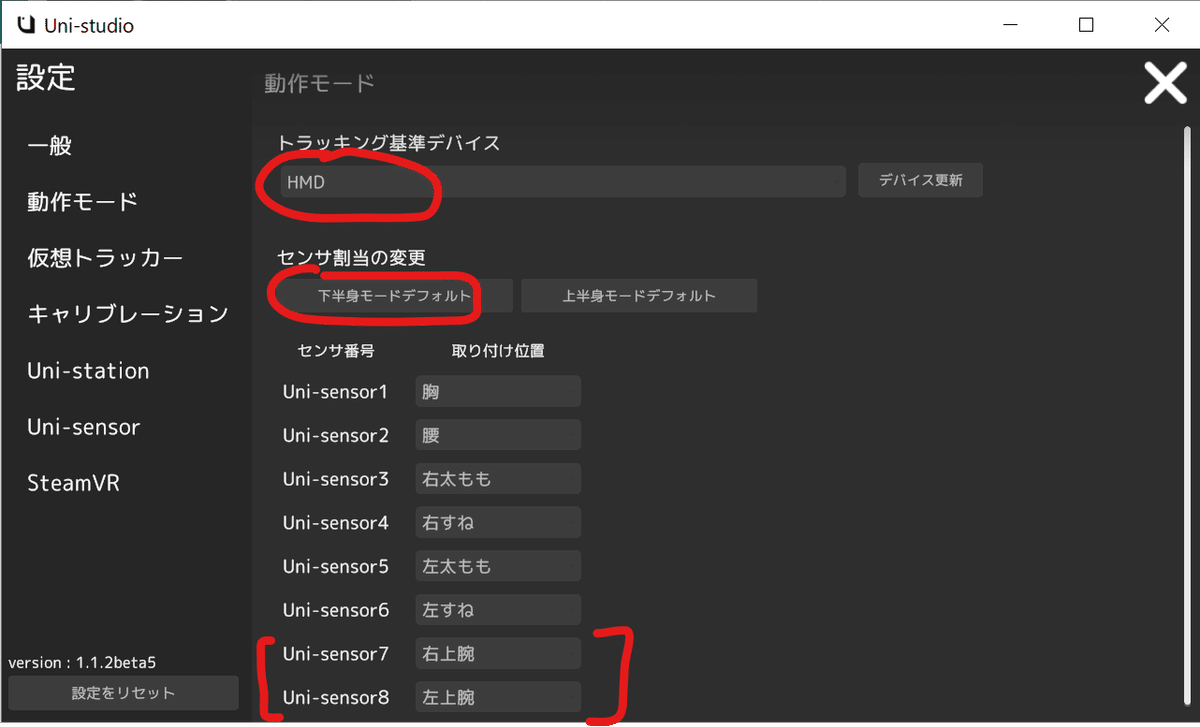The width and height of the screenshot is (1200, 727).
Task: Select the キャリブレーション settings section
Action: 127,313
